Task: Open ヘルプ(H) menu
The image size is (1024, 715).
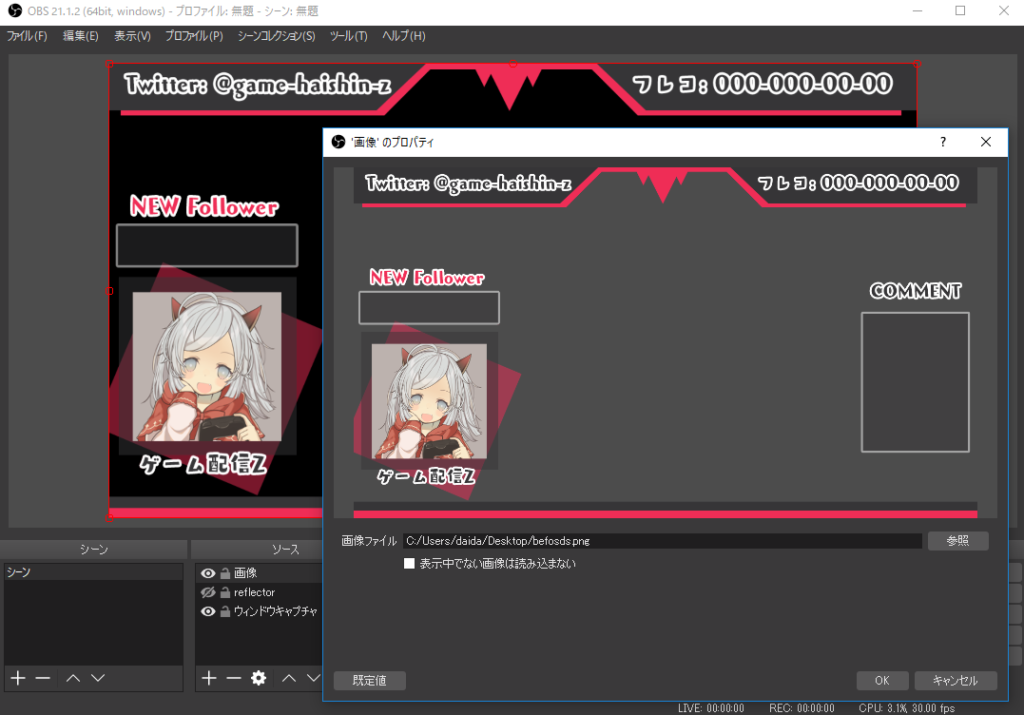Action: coord(404,36)
